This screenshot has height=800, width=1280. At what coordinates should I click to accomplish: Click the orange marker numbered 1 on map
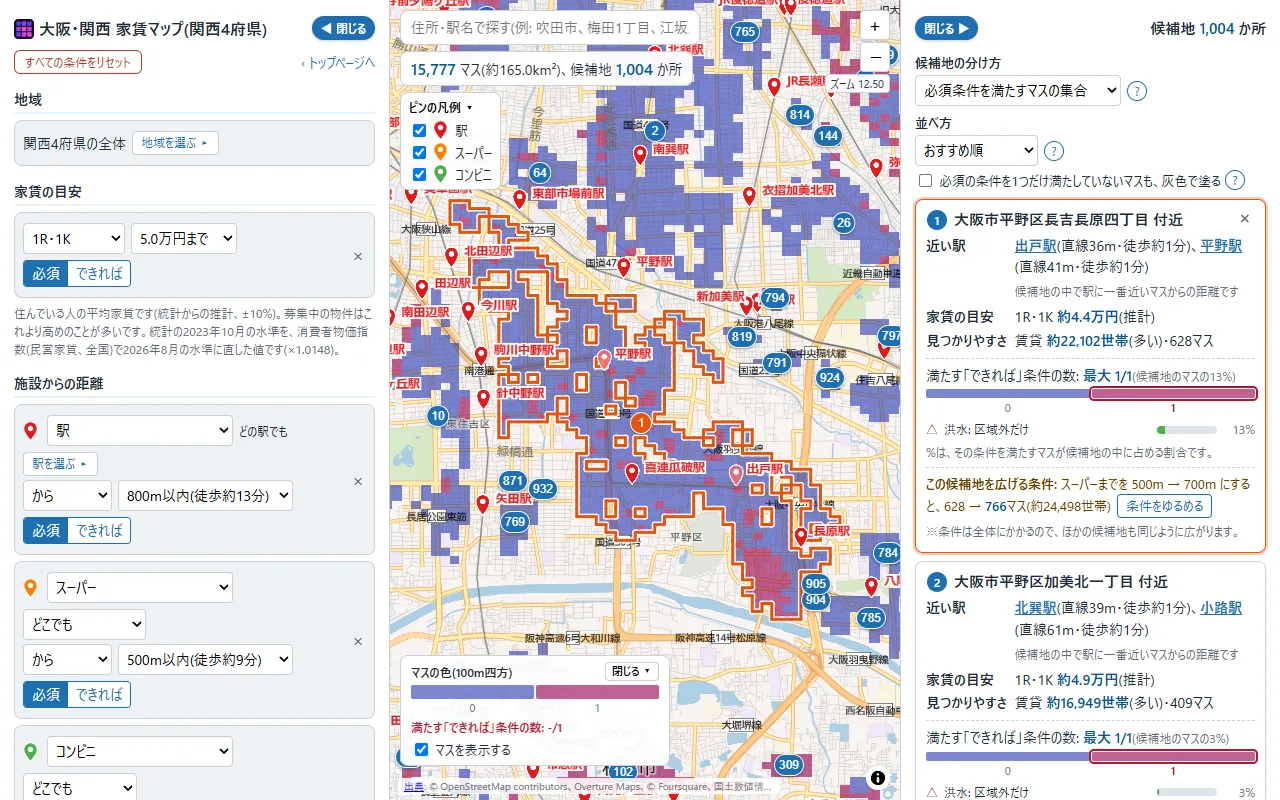click(641, 423)
